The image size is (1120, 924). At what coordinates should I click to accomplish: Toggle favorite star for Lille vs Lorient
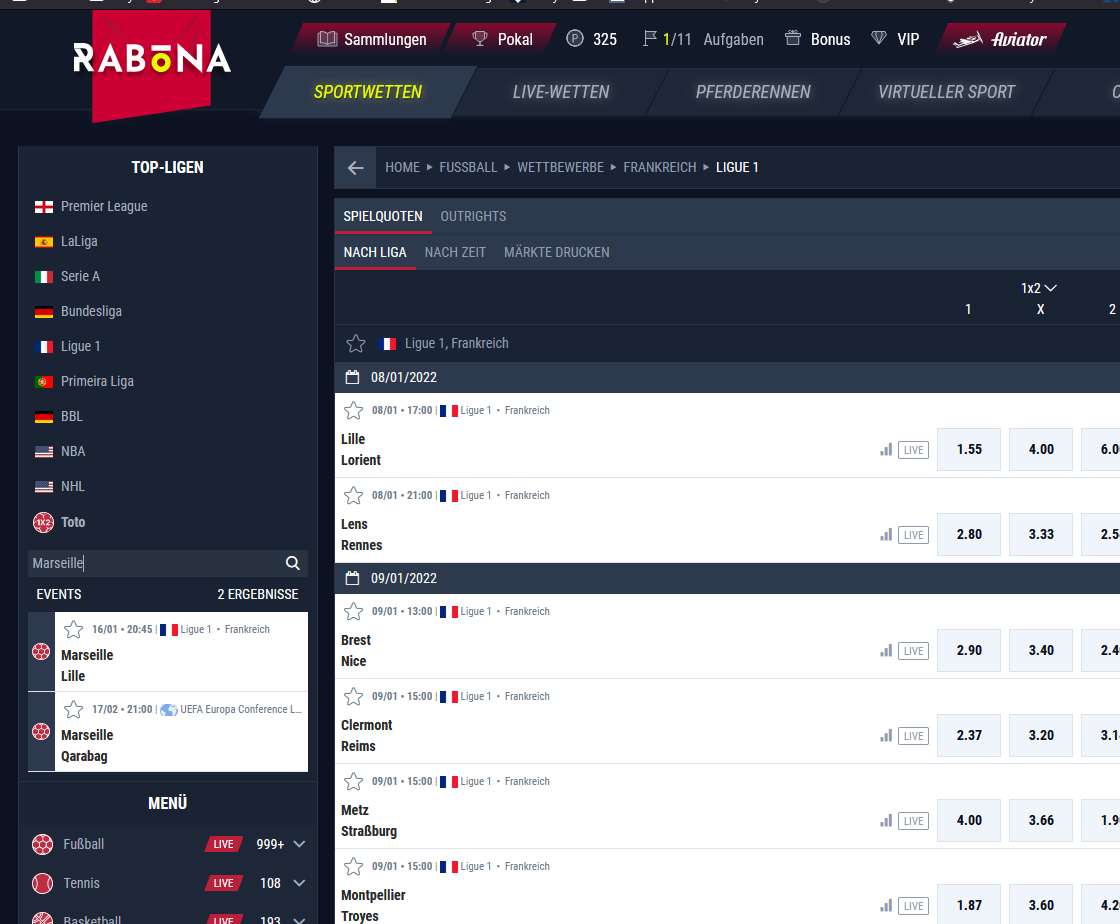[354, 411]
